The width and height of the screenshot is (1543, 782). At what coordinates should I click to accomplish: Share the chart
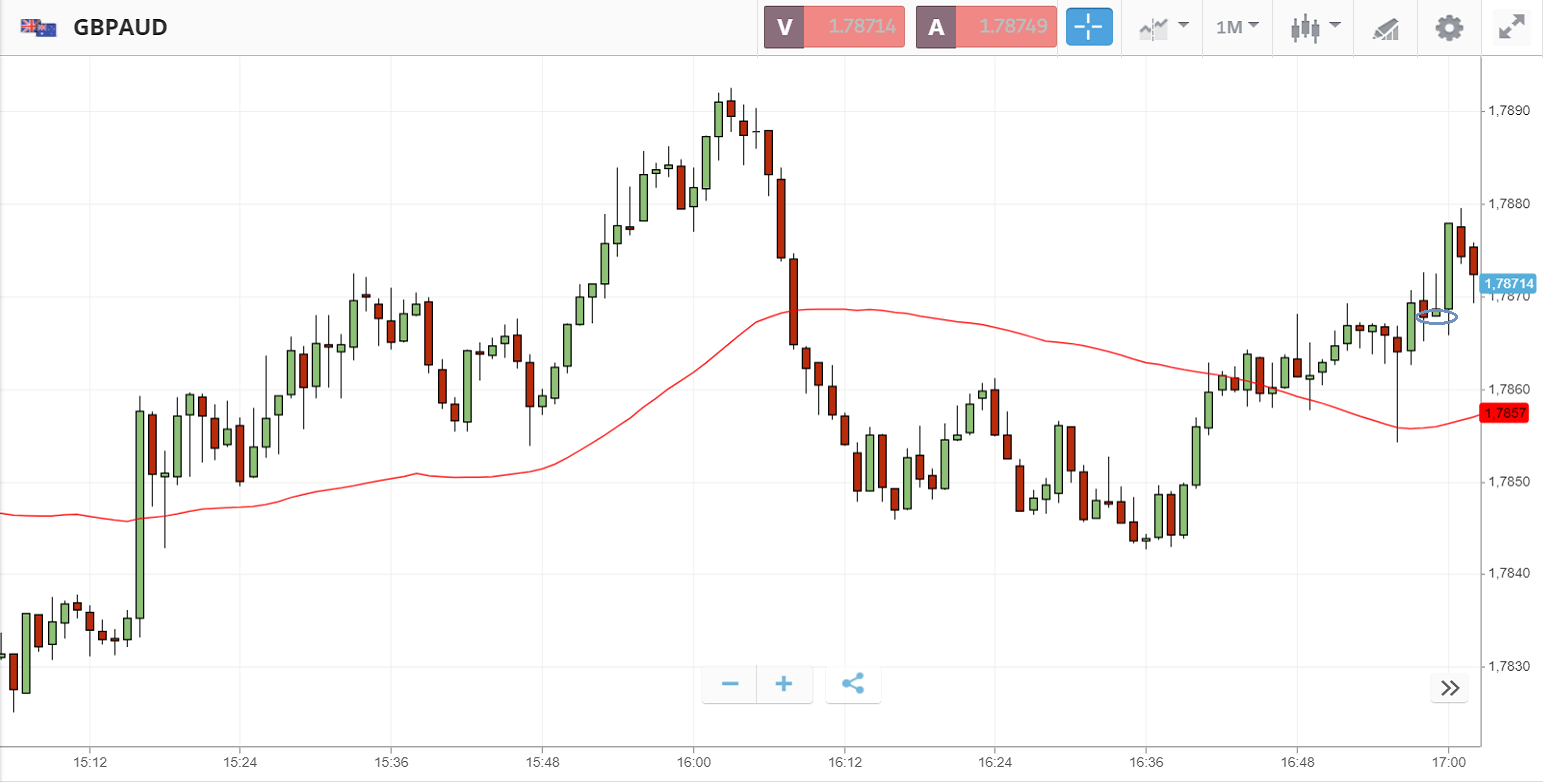[853, 684]
